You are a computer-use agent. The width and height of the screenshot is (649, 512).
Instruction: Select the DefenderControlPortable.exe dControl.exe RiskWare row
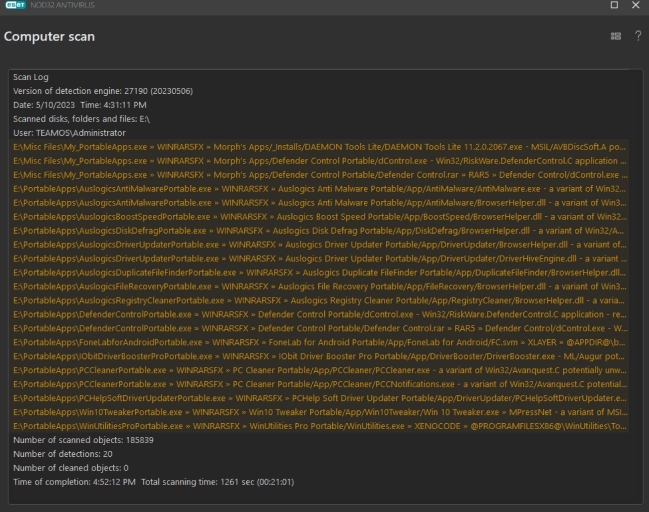[320, 314]
